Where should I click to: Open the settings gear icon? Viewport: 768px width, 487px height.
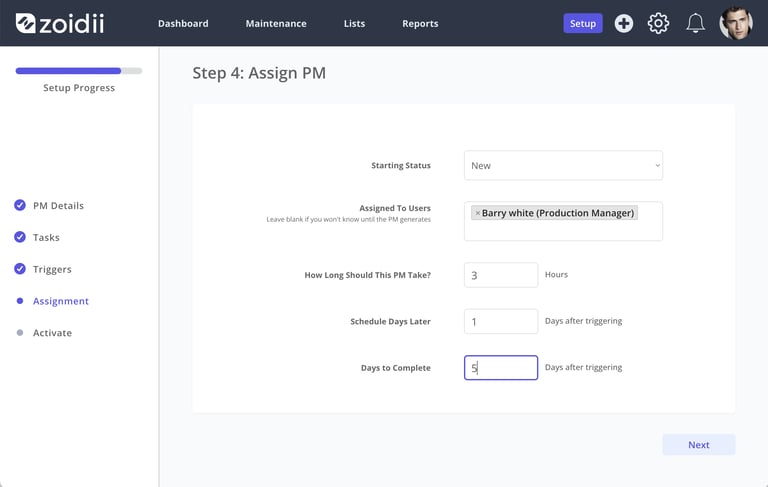click(658, 24)
